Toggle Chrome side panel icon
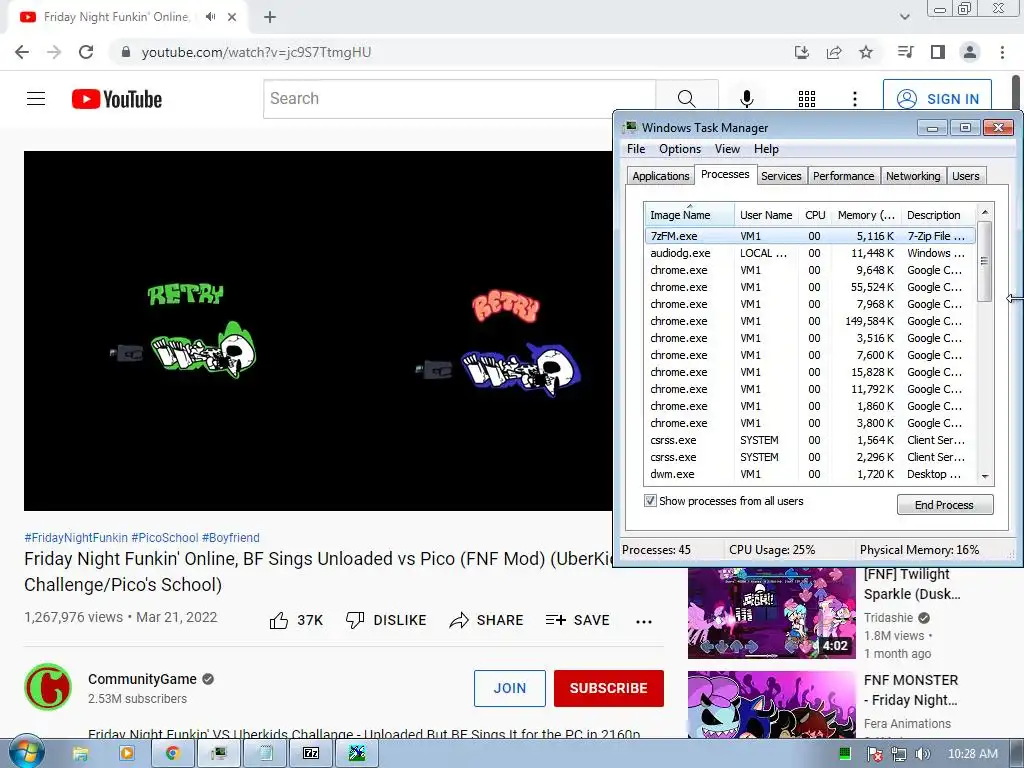This screenshot has height=768, width=1024. point(938,52)
